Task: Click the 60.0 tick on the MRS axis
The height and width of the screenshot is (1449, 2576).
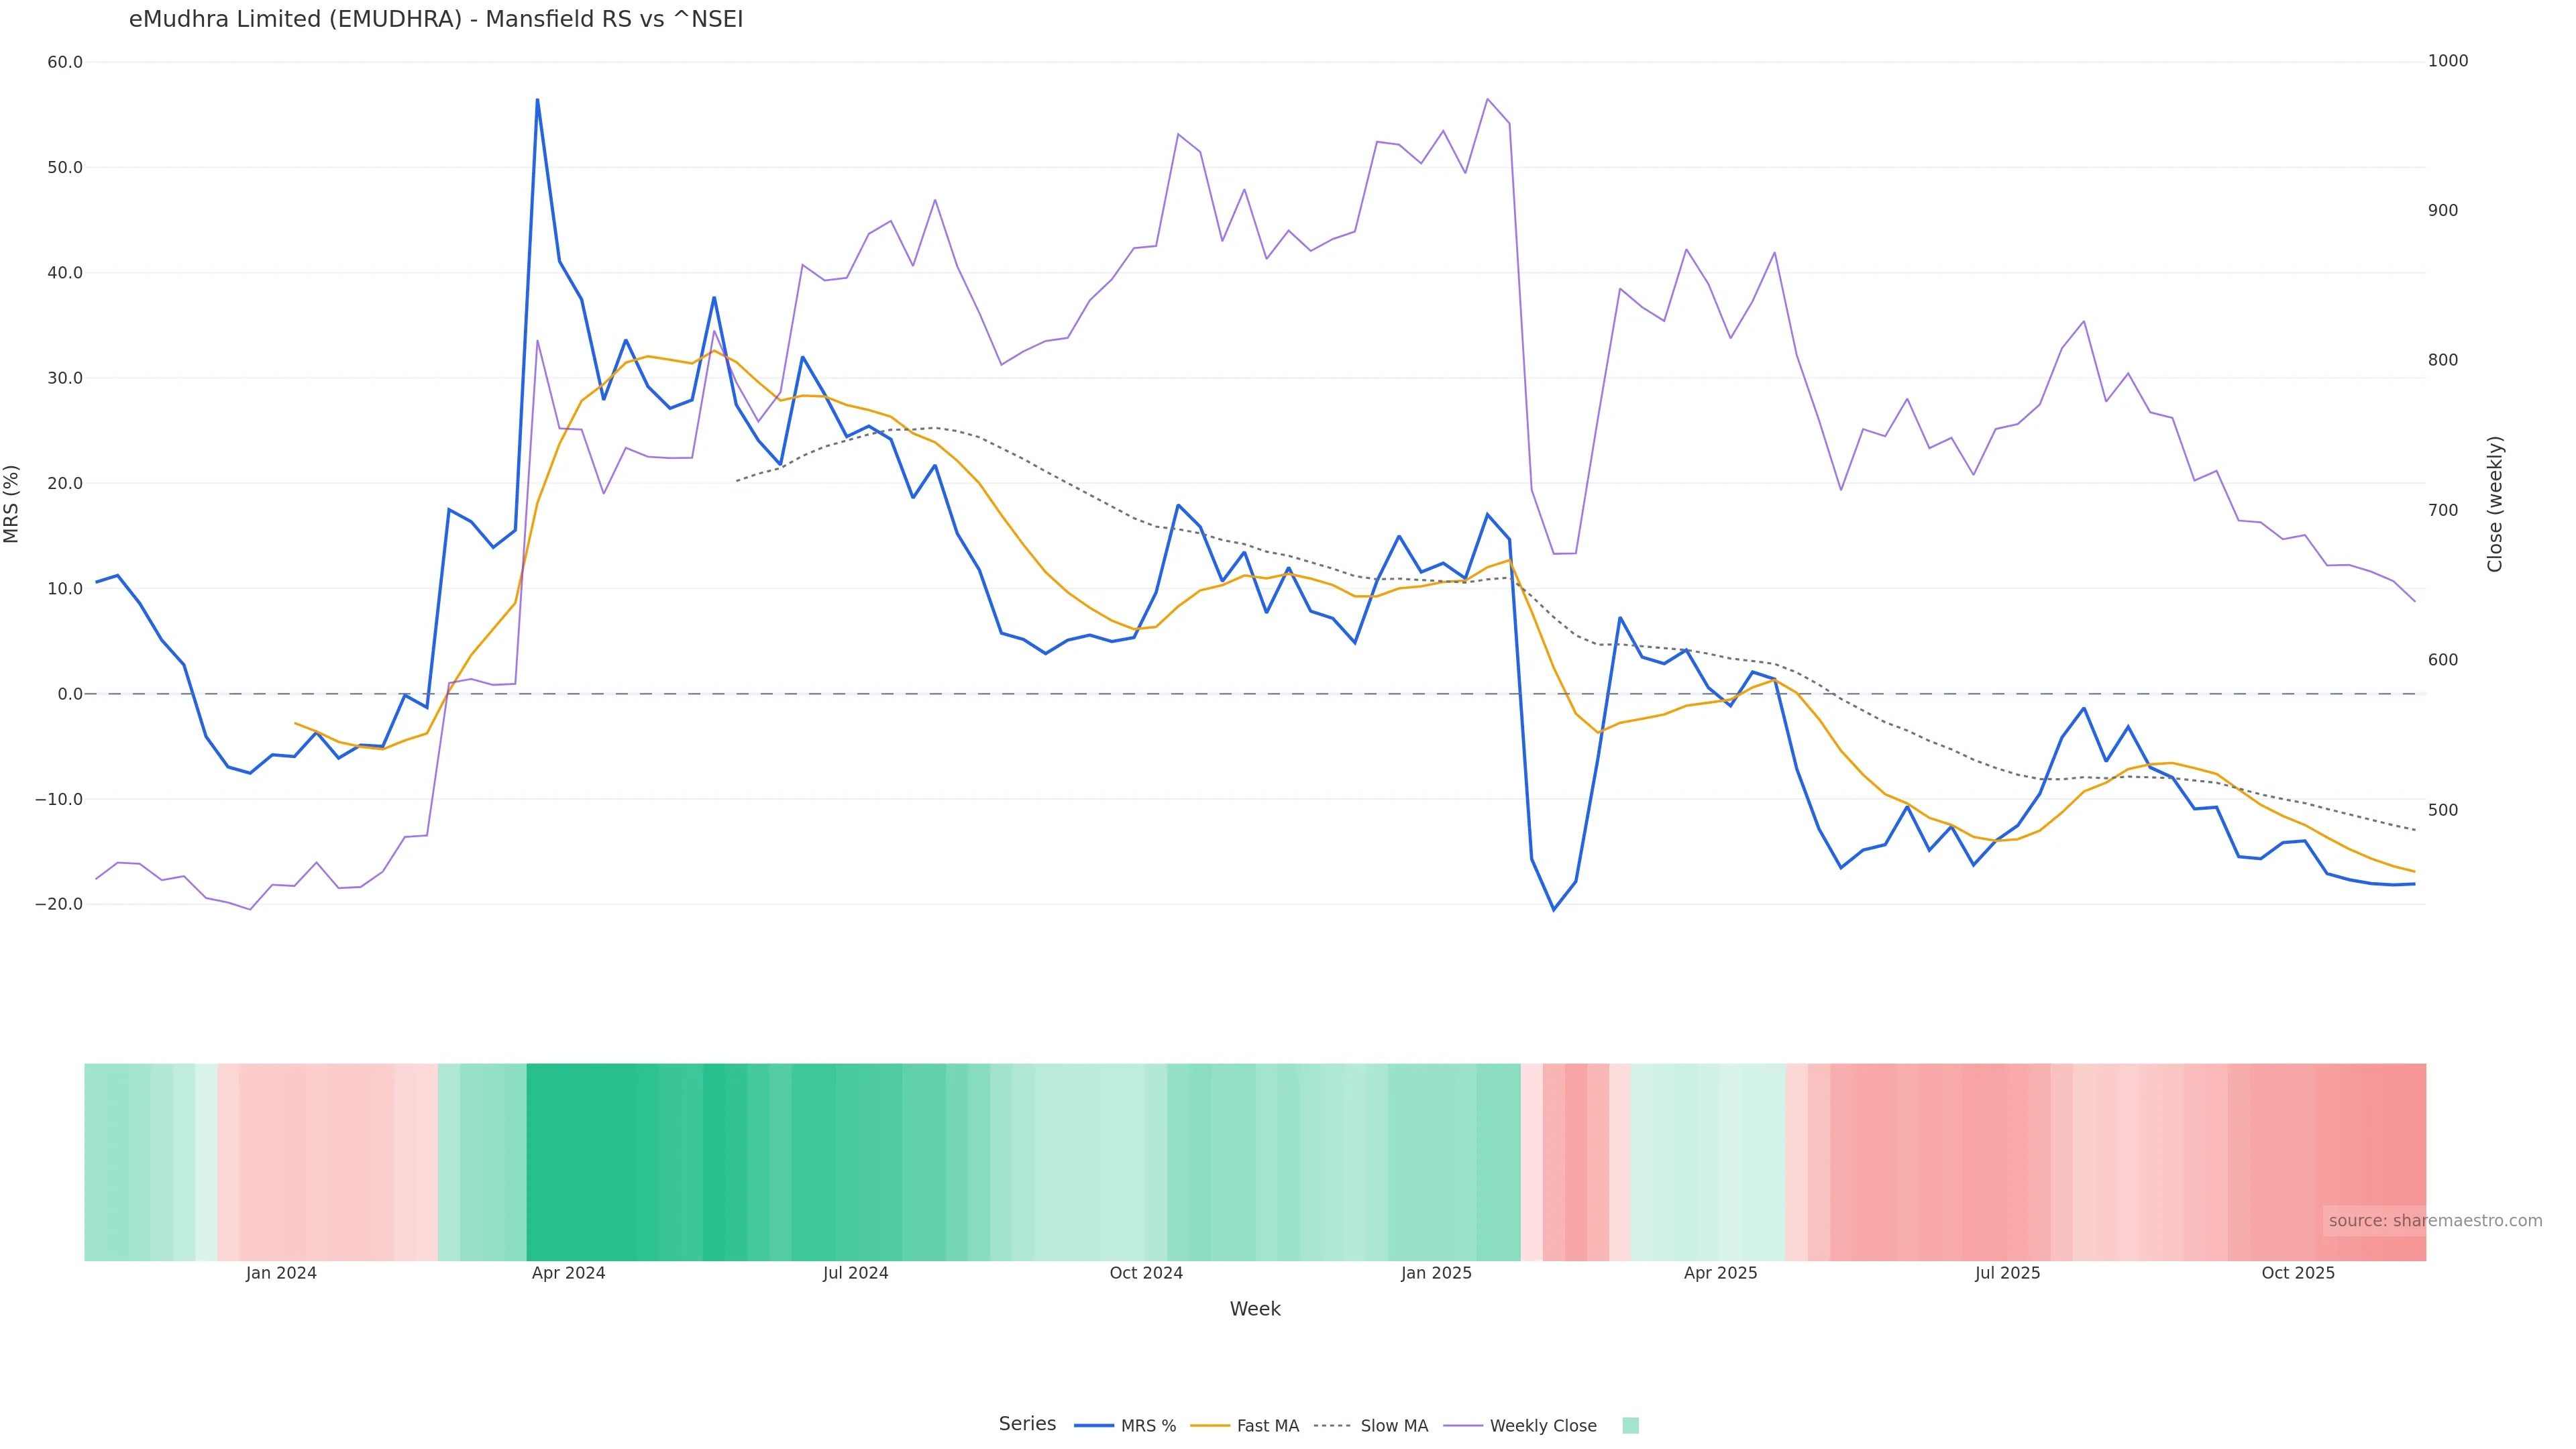Action: pyautogui.click(x=65, y=62)
